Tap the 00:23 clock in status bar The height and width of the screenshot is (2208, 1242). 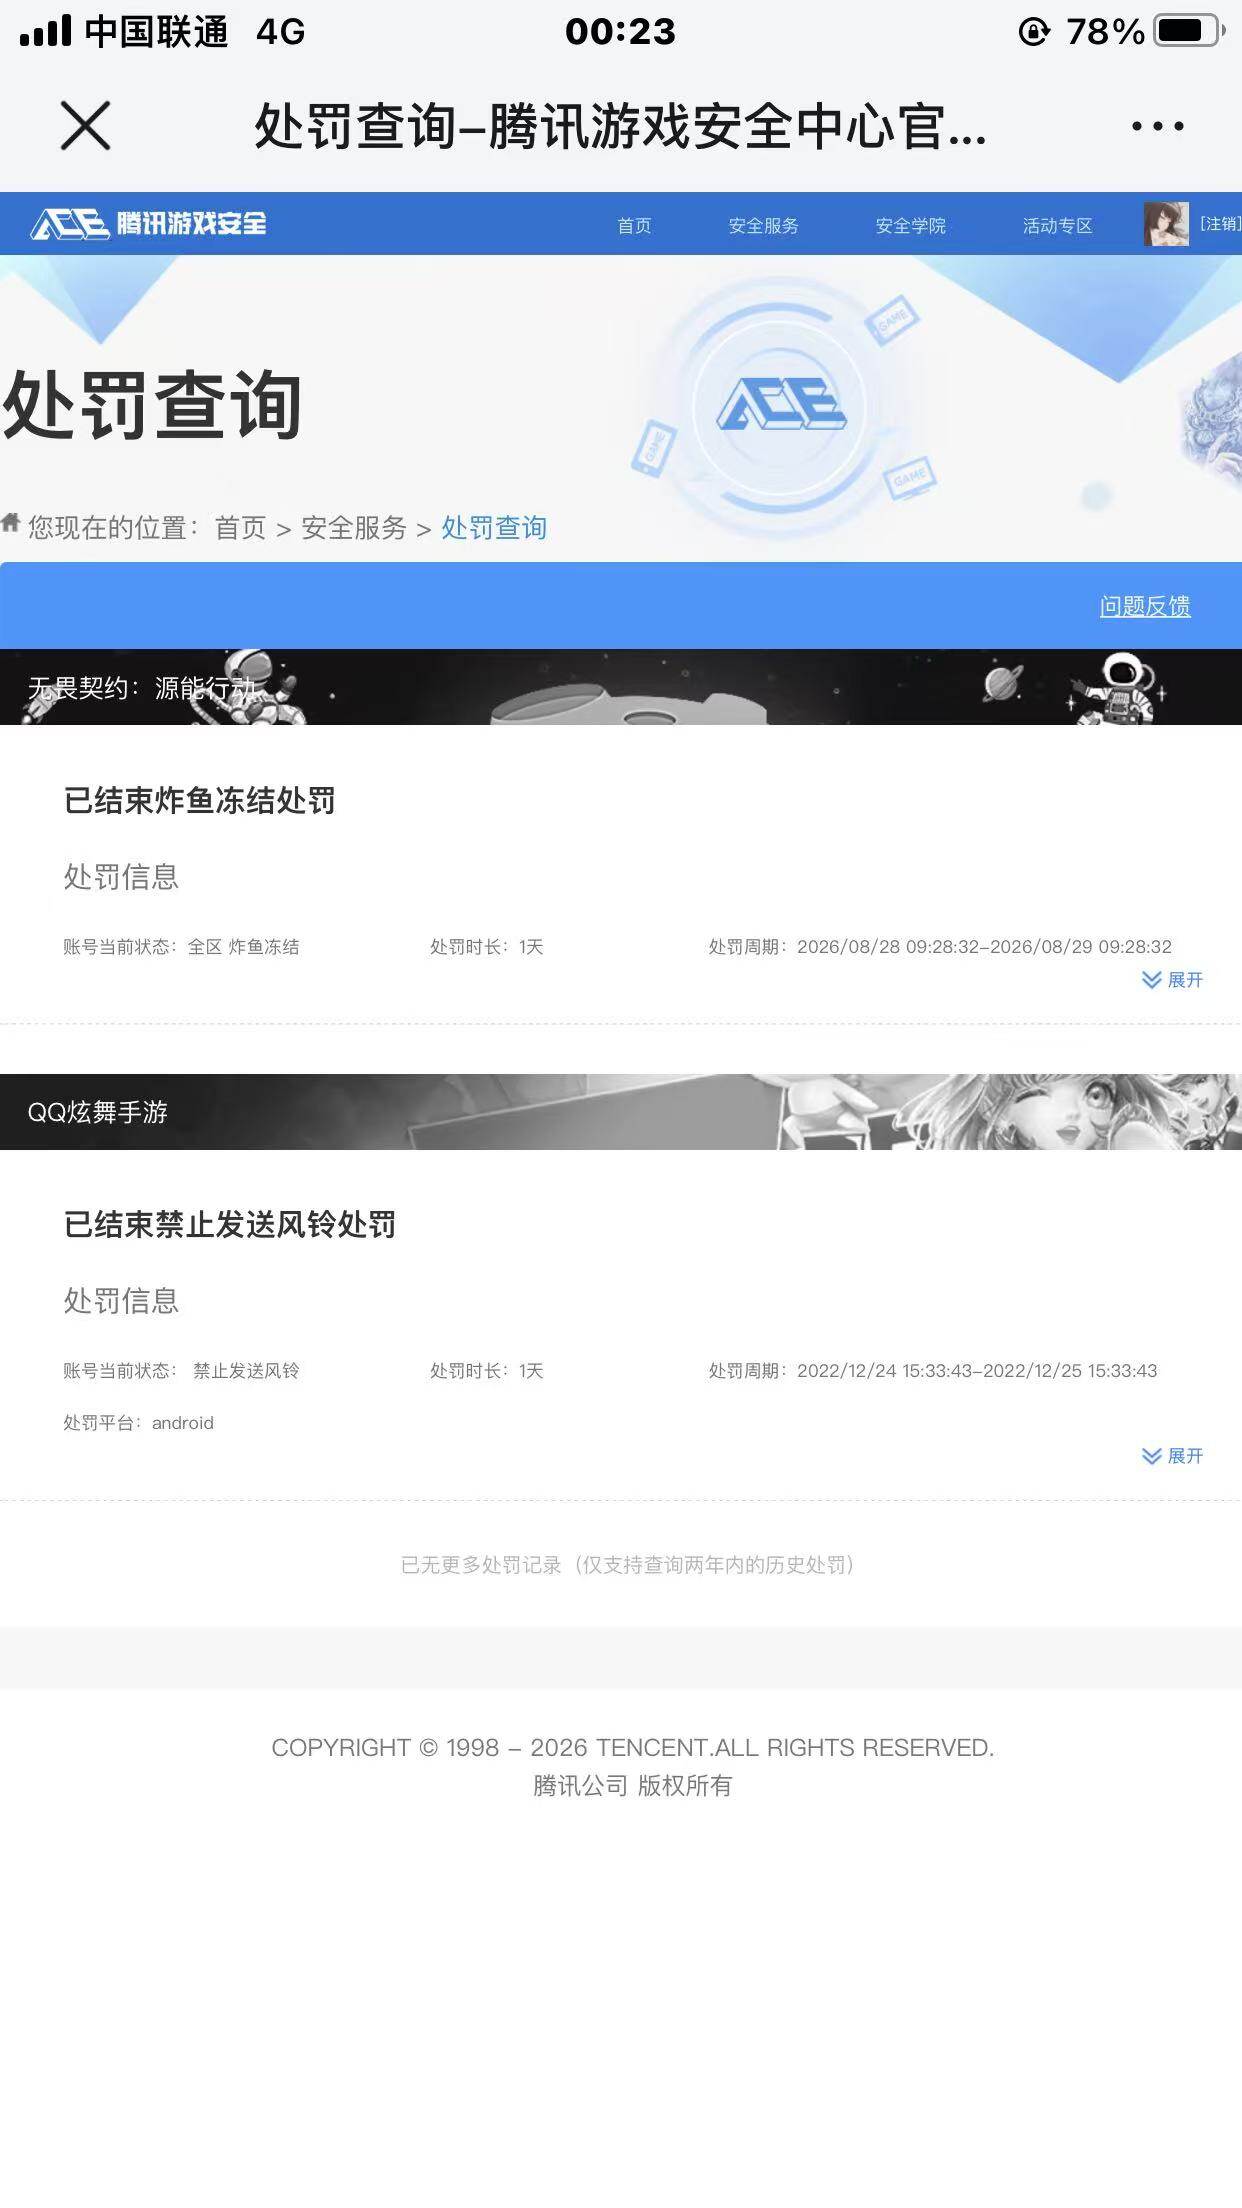pos(621,32)
